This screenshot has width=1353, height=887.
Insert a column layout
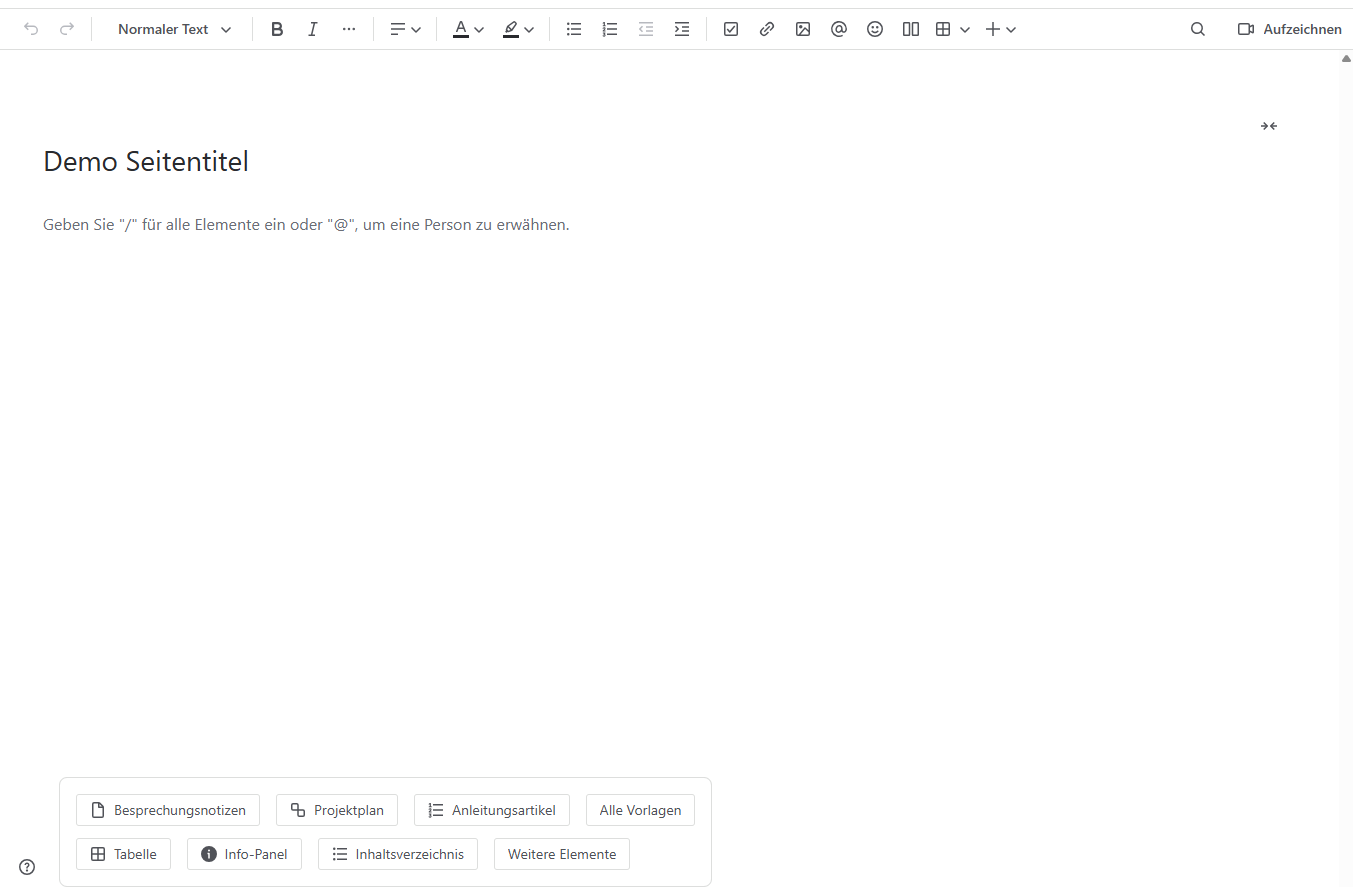point(911,29)
